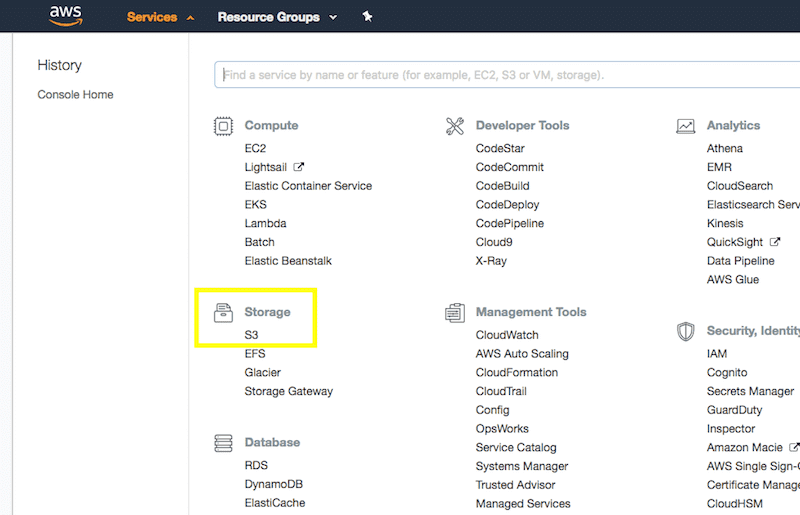Screen dimensions: 800x515
Task: Open the Lightsail service
Action: (265, 167)
